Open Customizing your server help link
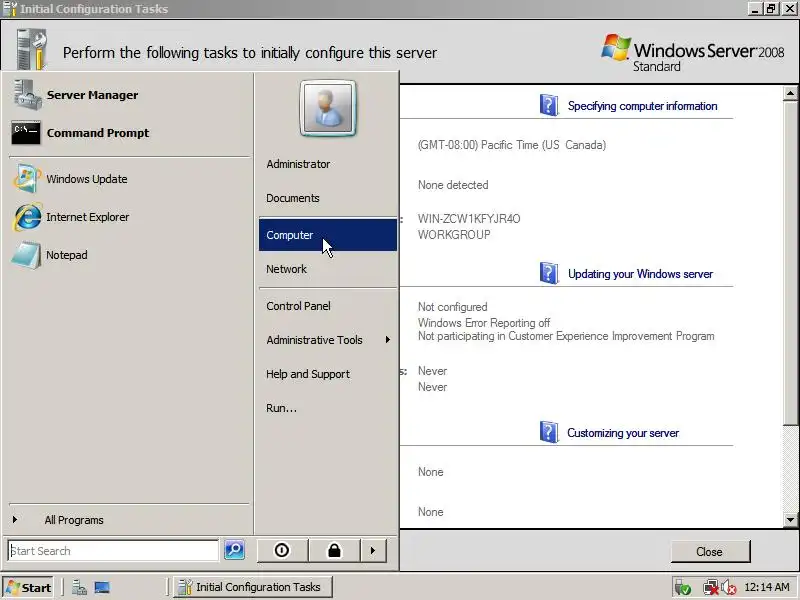This screenshot has height=600, width=800. 623,433
